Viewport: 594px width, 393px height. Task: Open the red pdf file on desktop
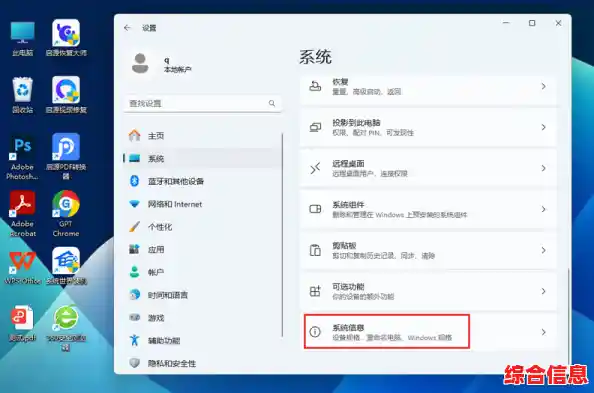point(22,323)
